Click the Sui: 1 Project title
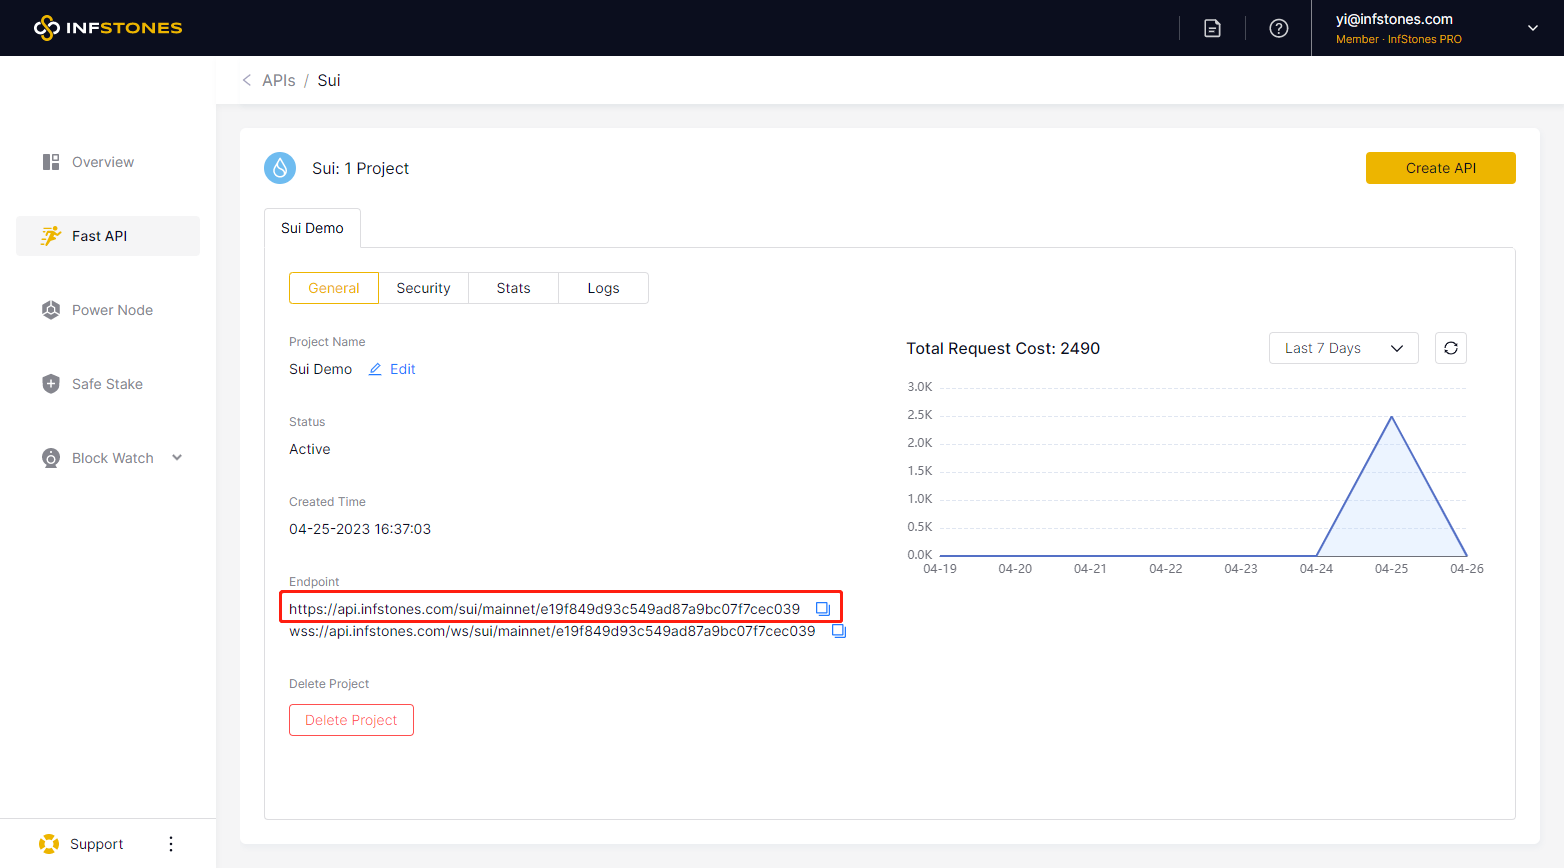The height and width of the screenshot is (868, 1564). point(360,168)
